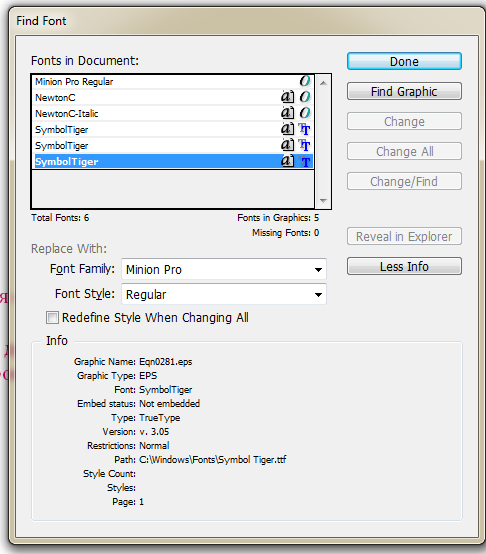
Task: Click the Not embedded status text
Action: 170,403
